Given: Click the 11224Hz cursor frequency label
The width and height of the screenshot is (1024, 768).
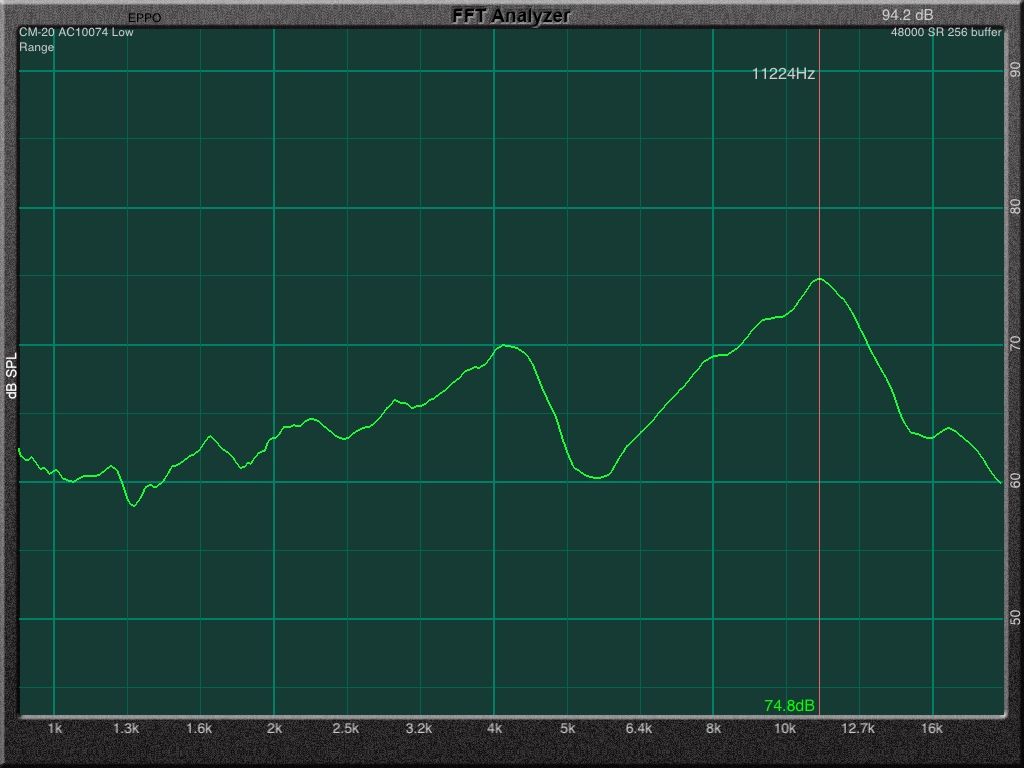Looking at the screenshot, I should [x=783, y=74].
